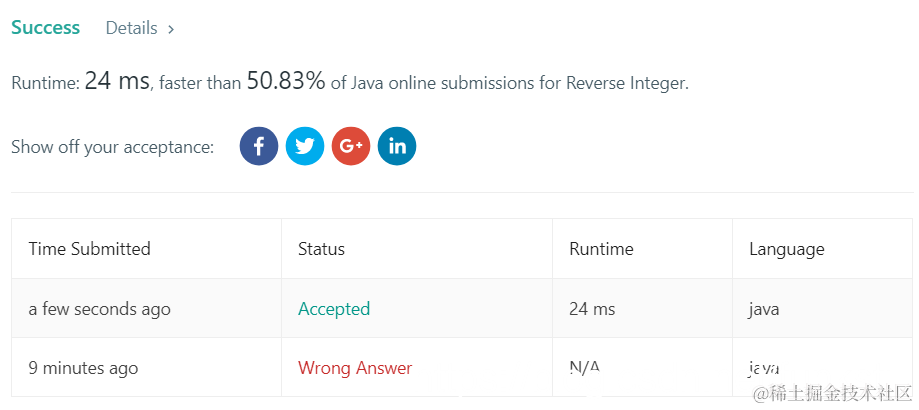Image resolution: width=919 pixels, height=410 pixels.
Task: Click the Success heading
Action: pos(45,28)
